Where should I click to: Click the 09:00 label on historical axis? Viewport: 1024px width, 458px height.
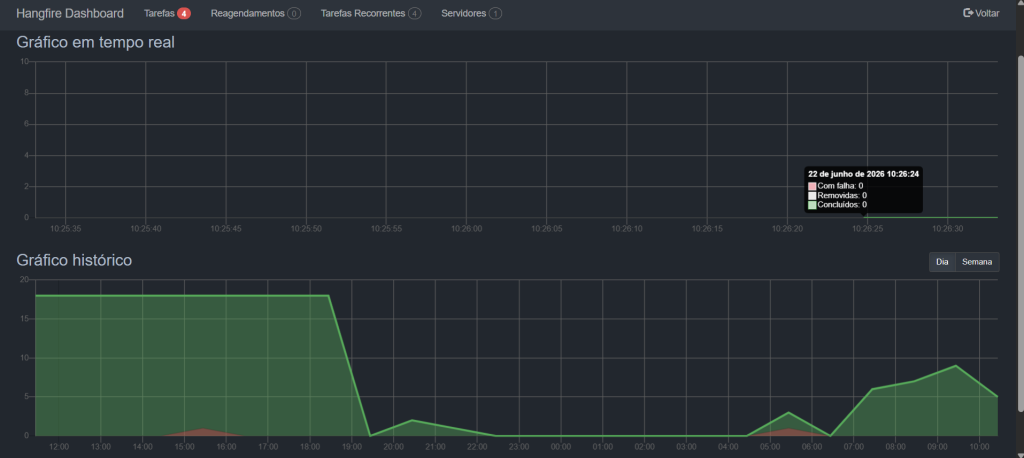937,447
